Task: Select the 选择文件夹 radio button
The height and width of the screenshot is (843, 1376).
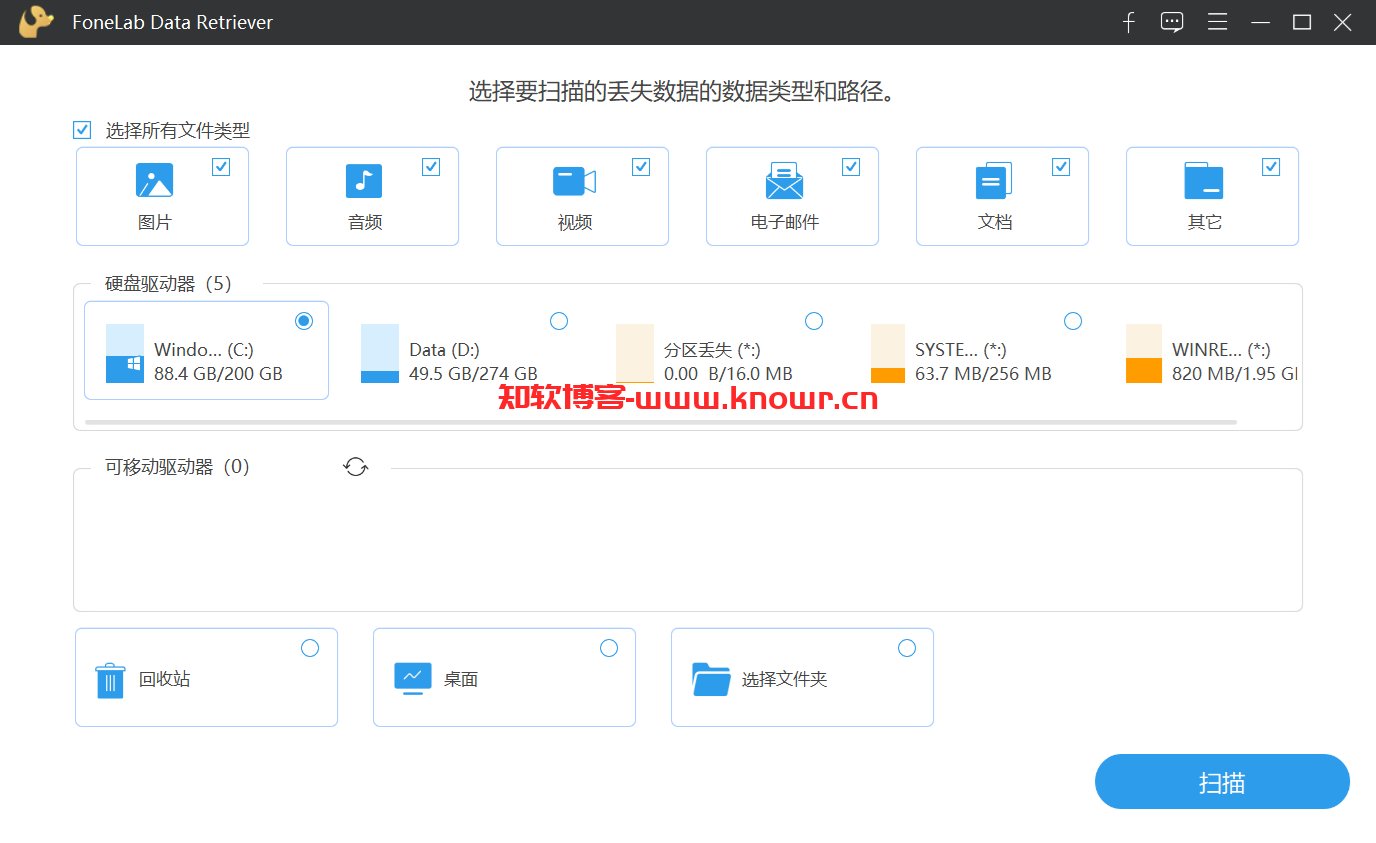Action: coord(907,648)
